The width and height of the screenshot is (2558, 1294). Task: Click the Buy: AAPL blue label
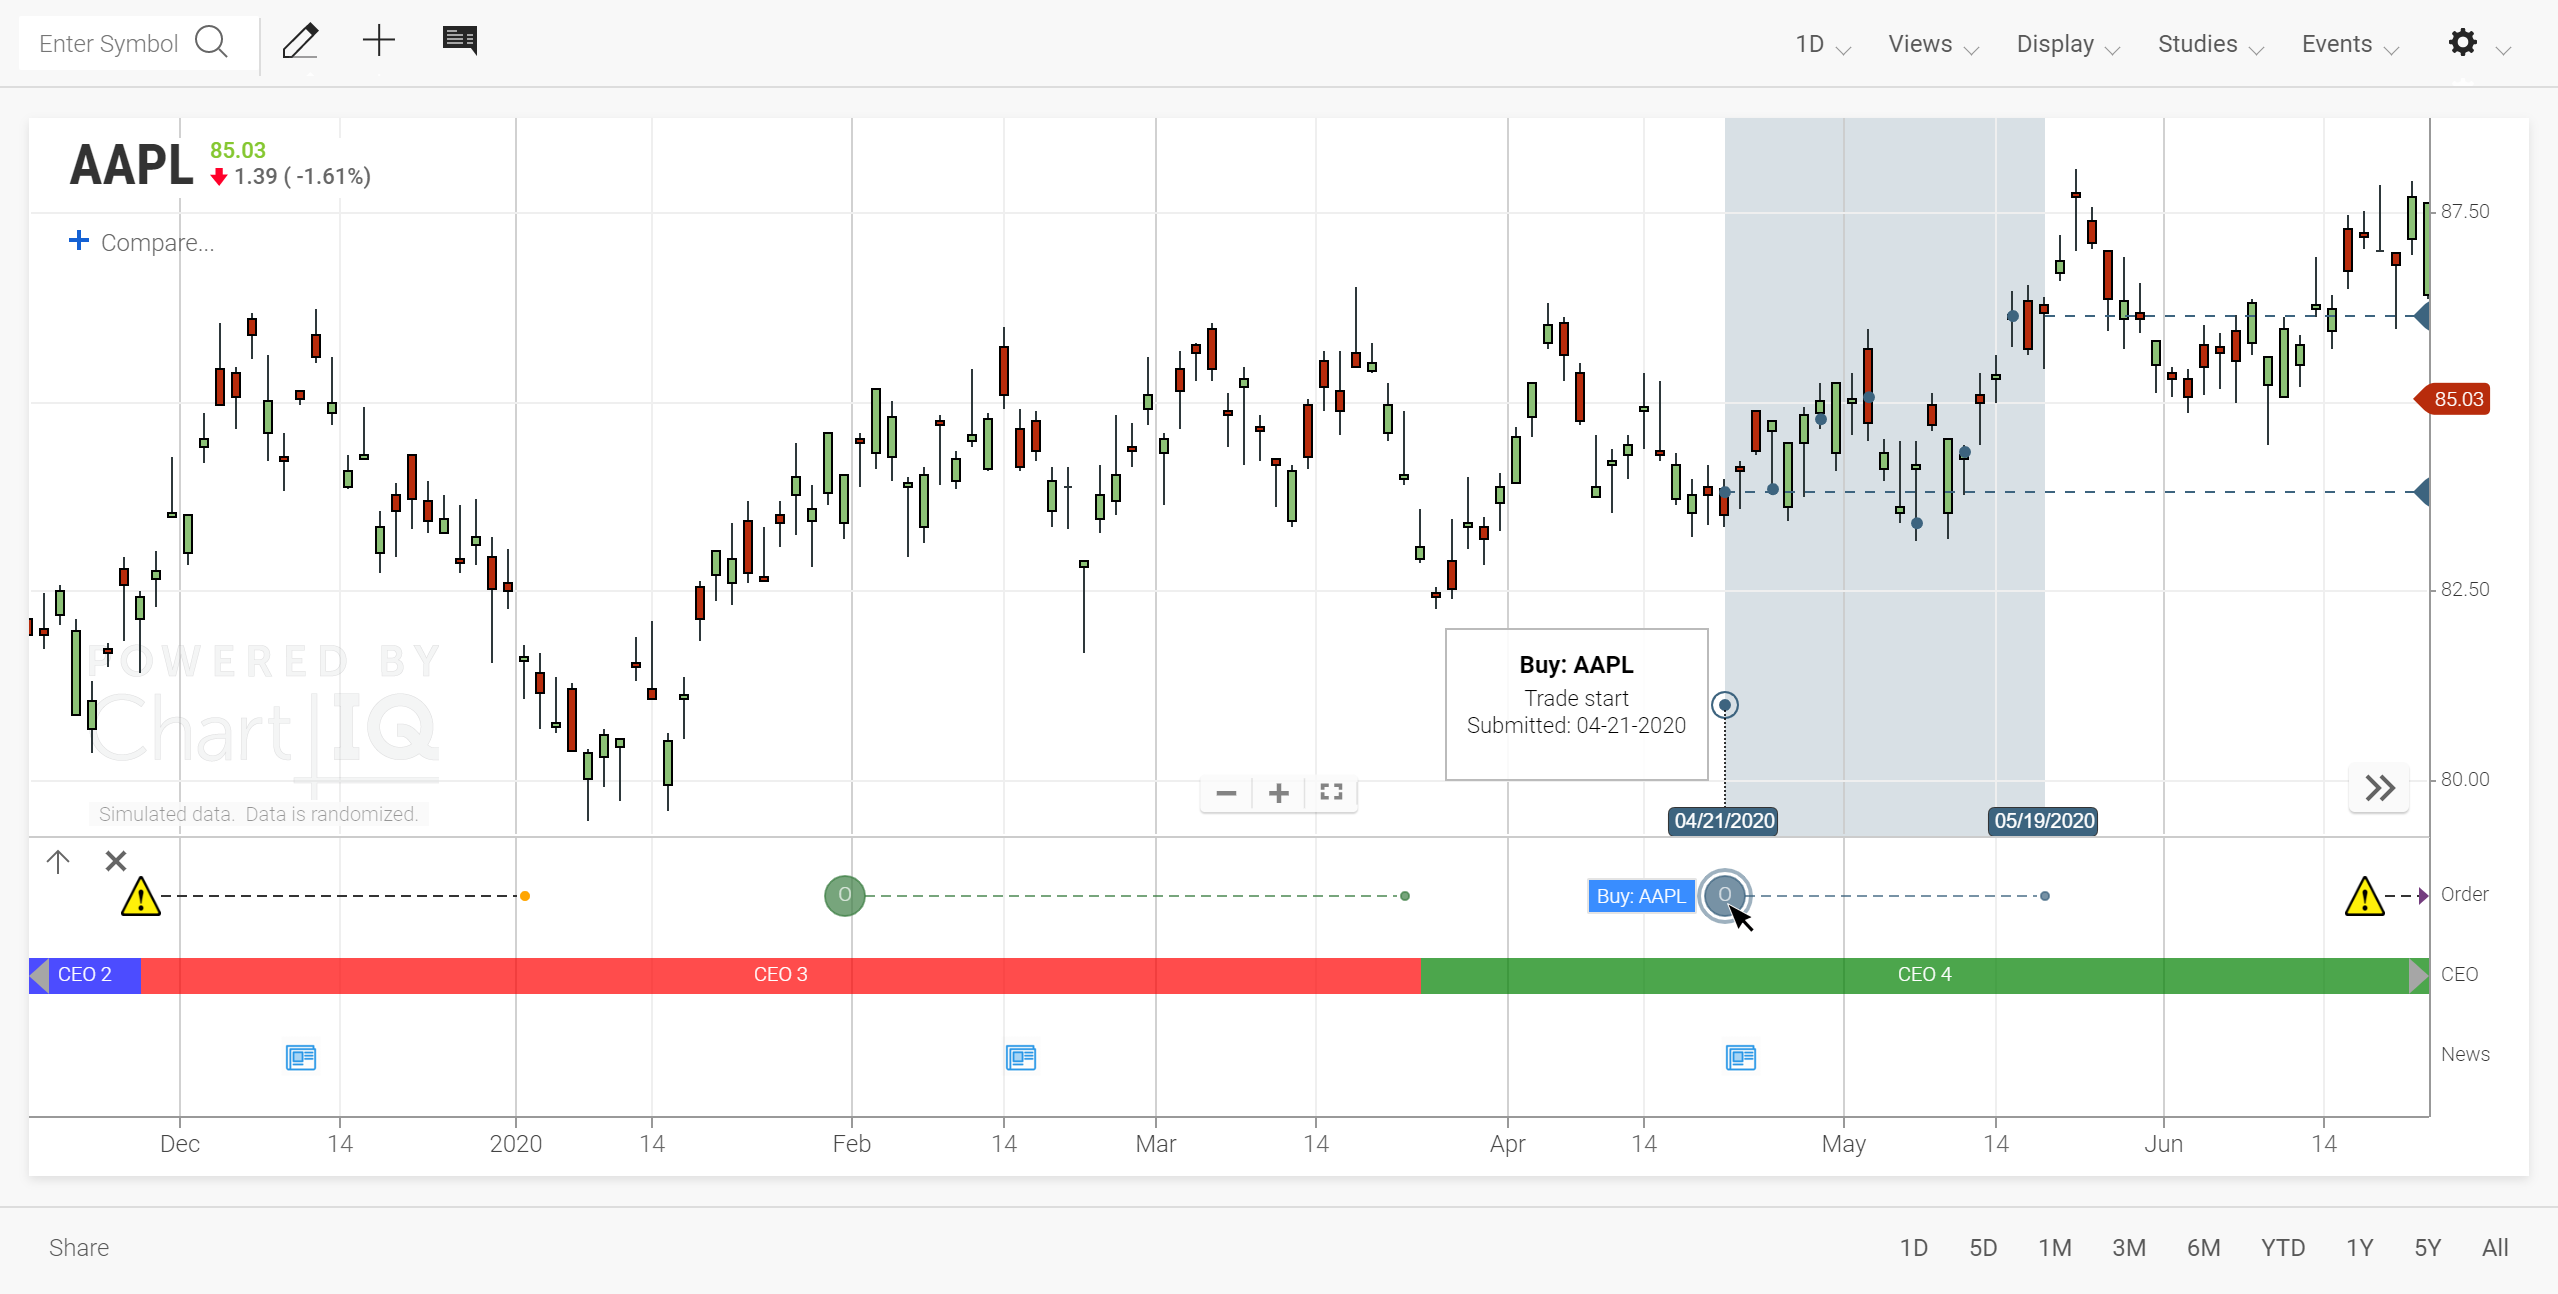[x=1641, y=896]
